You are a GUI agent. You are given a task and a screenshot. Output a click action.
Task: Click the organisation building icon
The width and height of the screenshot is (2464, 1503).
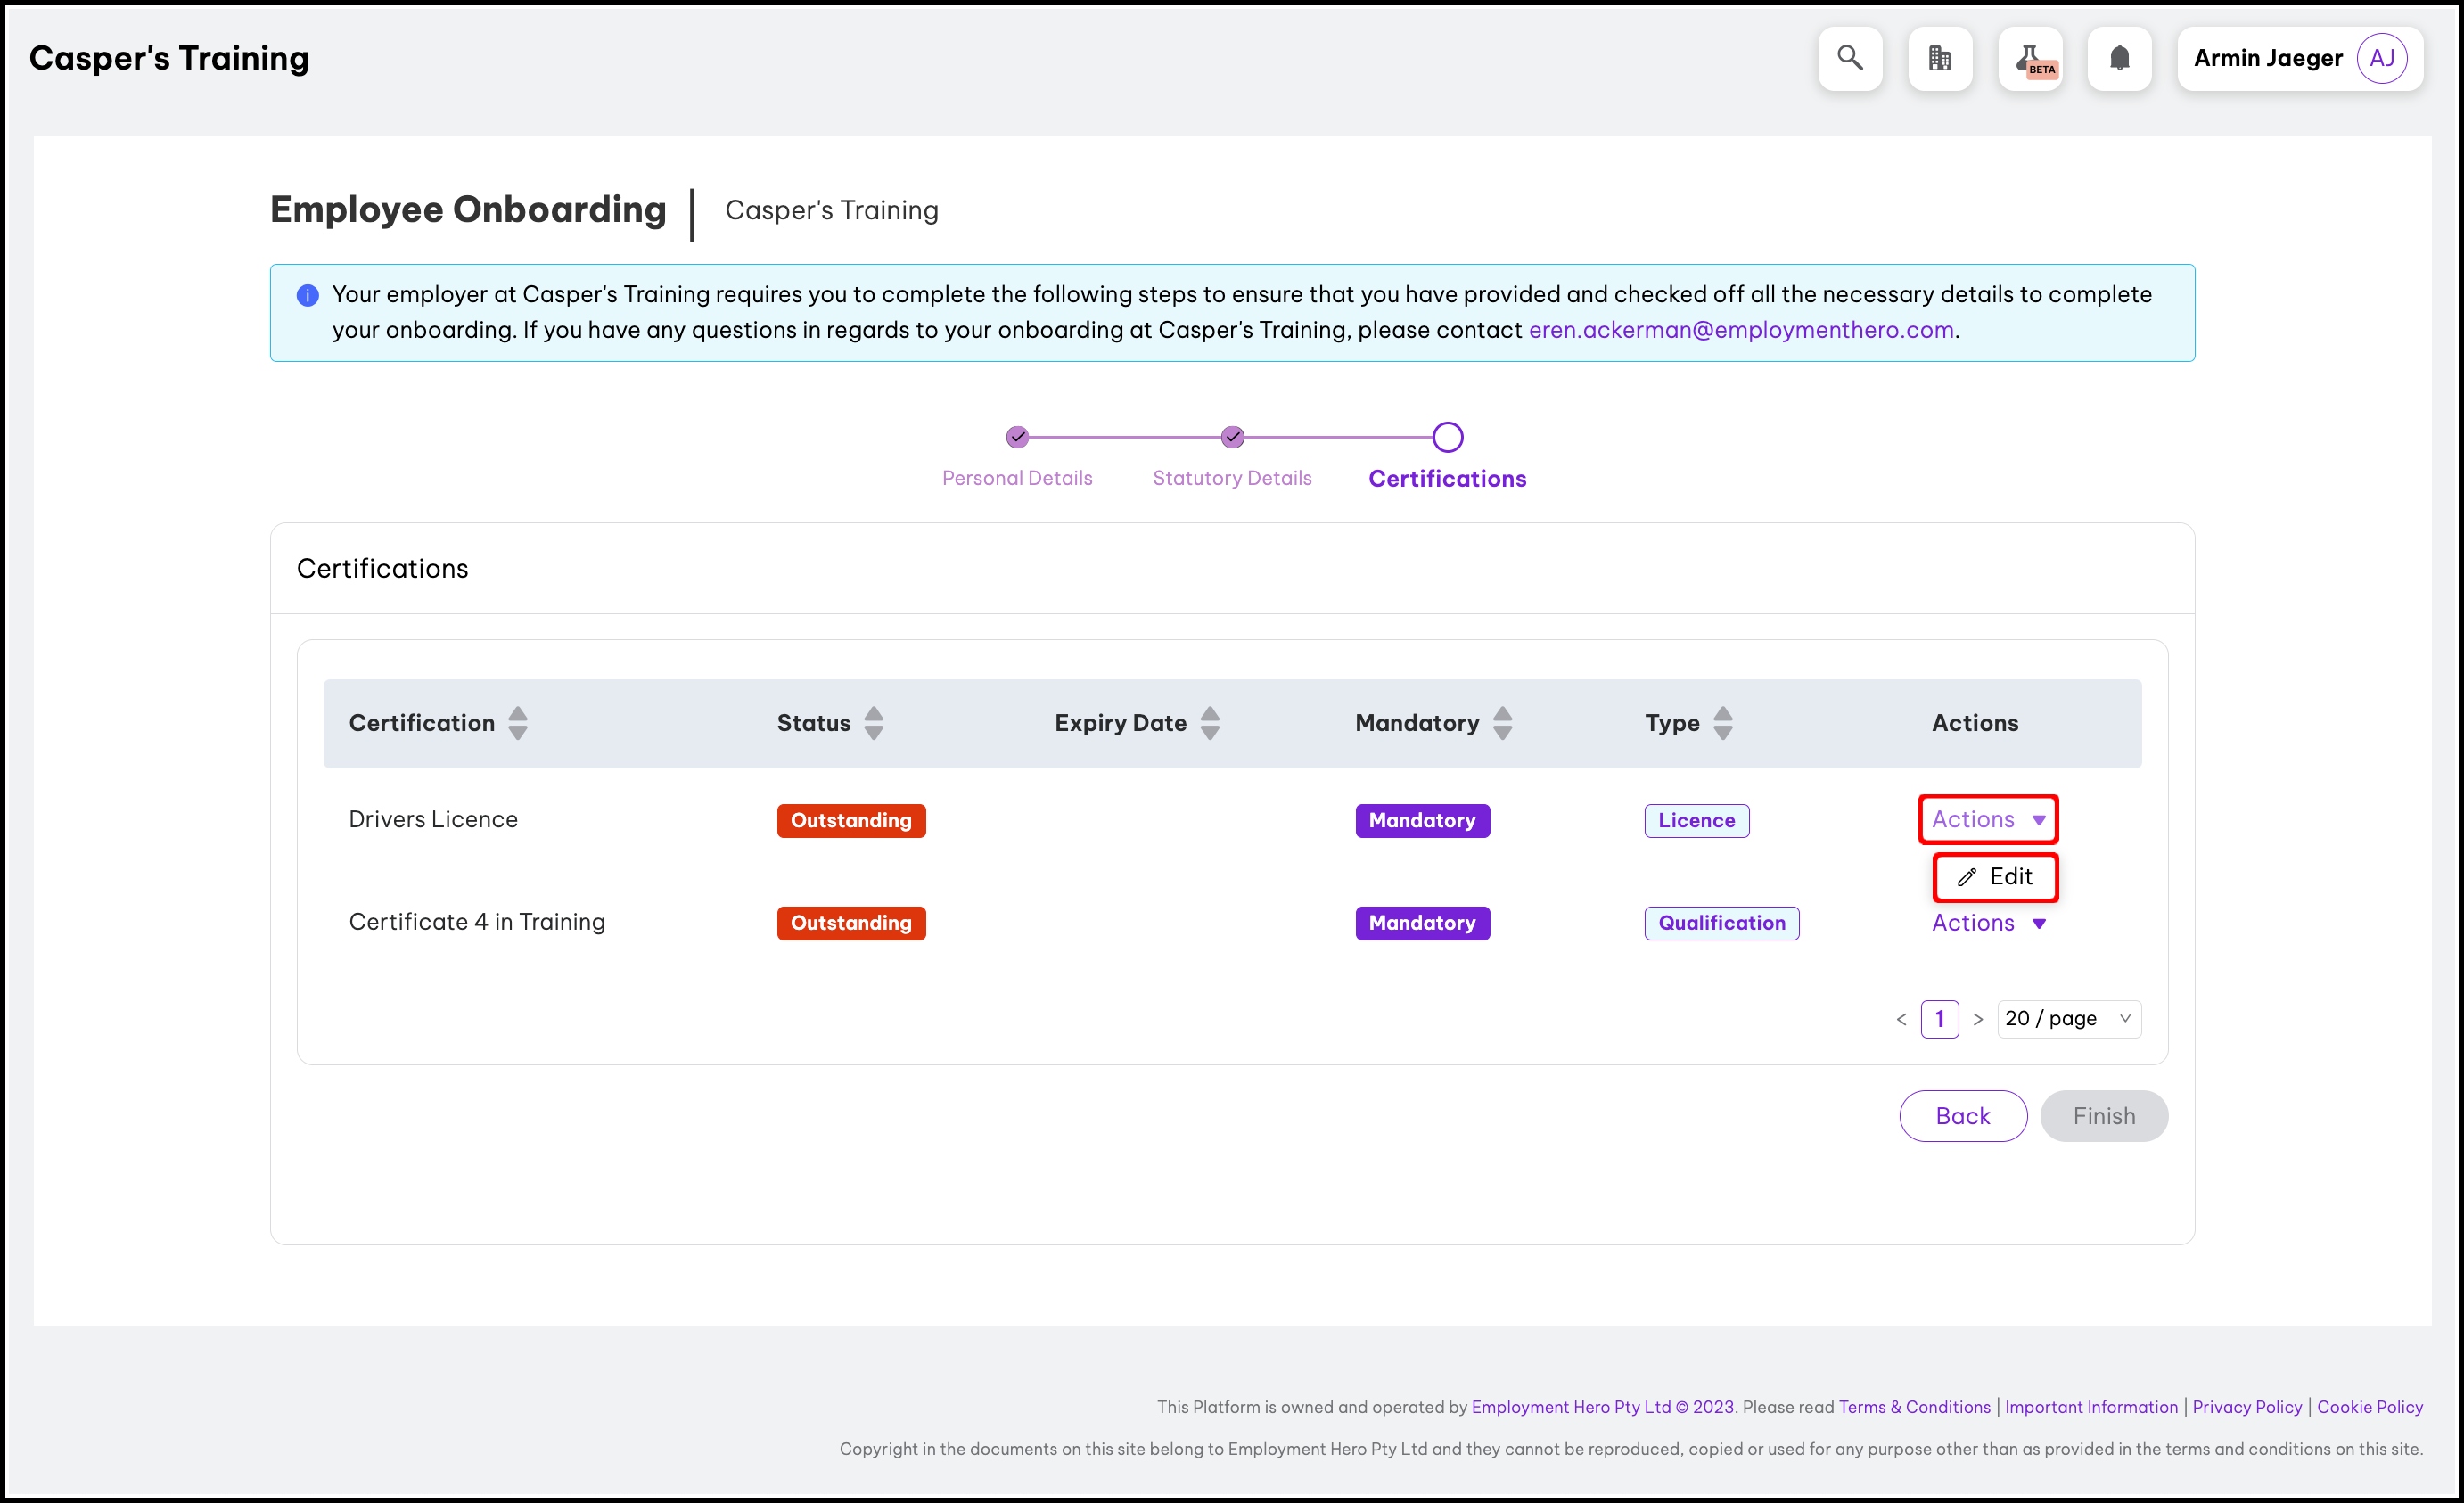pos(1939,58)
